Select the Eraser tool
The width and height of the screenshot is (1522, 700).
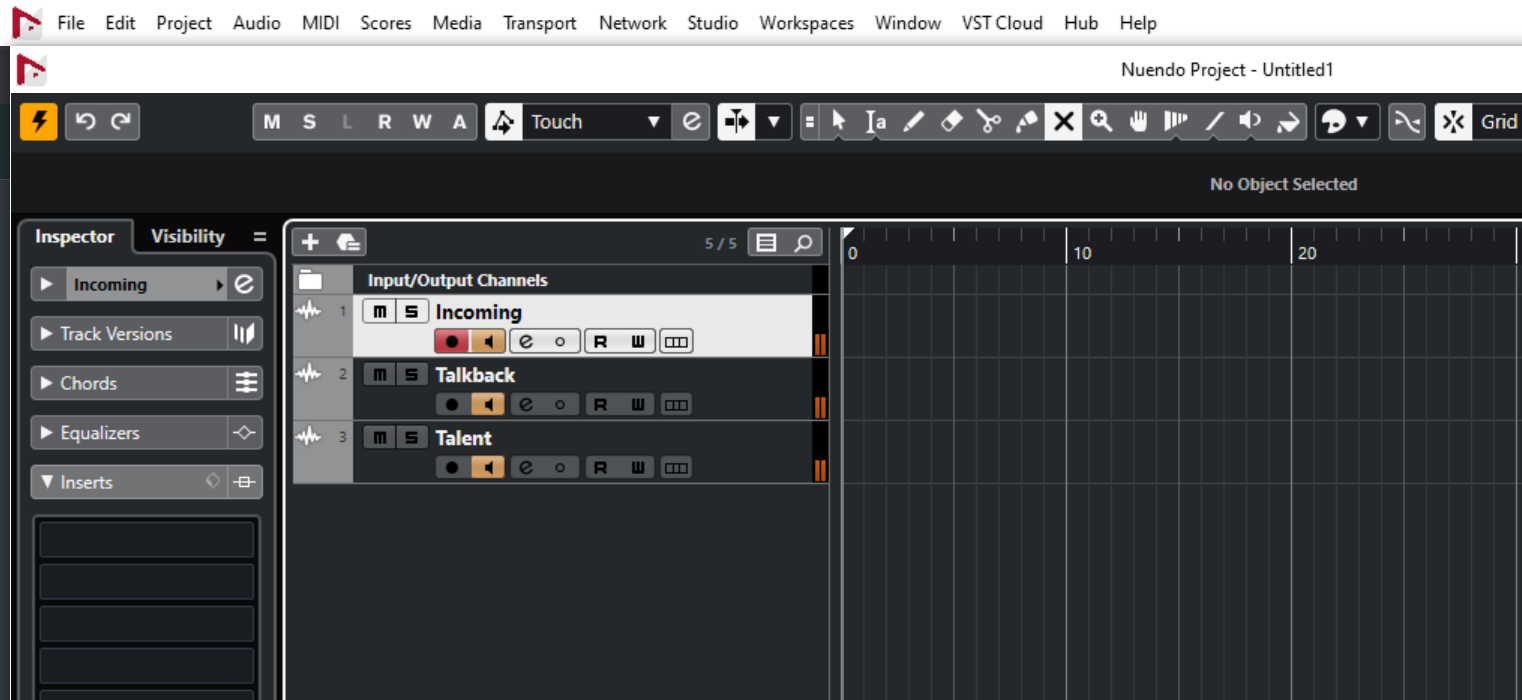click(951, 122)
